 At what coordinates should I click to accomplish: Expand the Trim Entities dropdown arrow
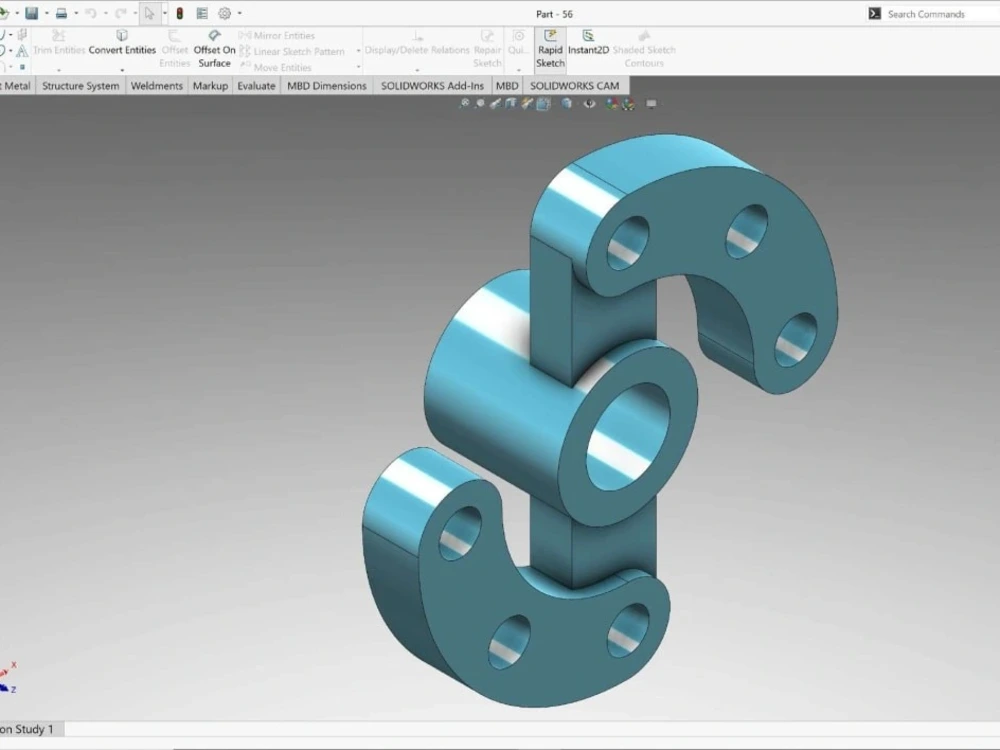click(x=59, y=70)
